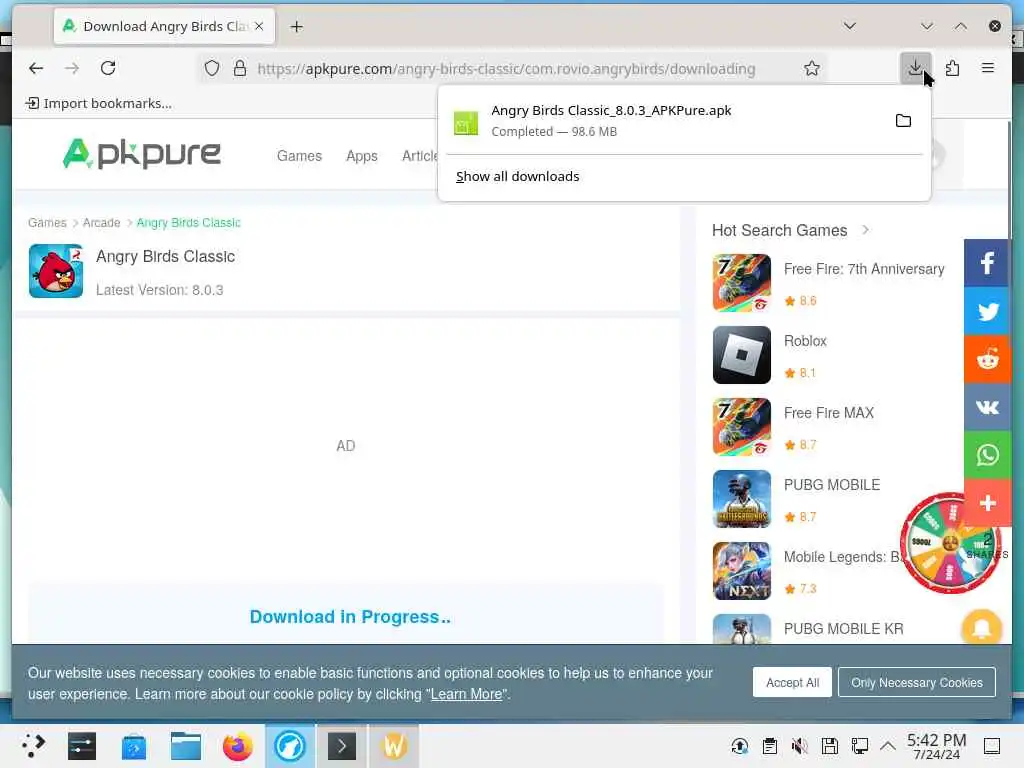Open the Roblox game link
Screen dimensions: 1024x768
coord(805,341)
